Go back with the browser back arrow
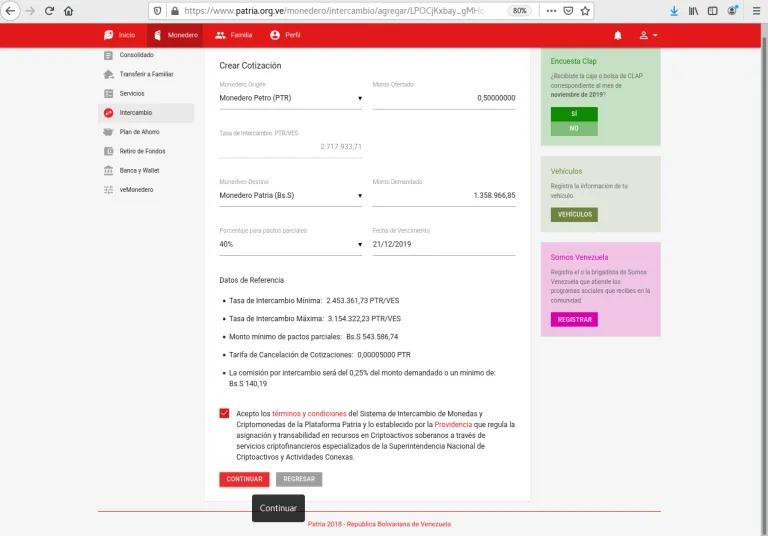Viewport: 768px width, 536px height. [10, 11]
